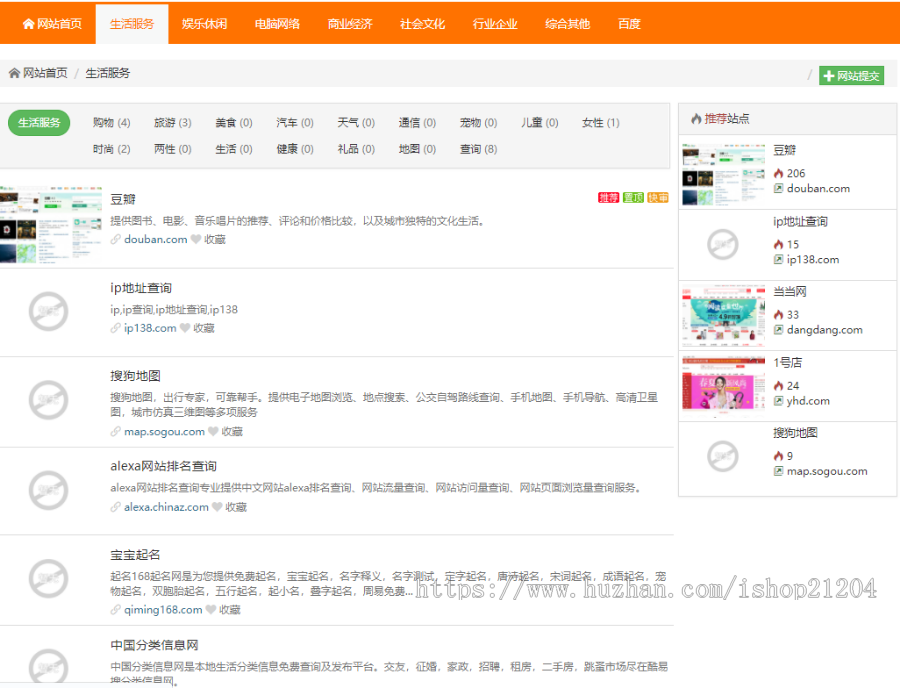The width and height of the screenshot is (900, 688).
Task: Open 搜狗地图 title in 推荐站点 sidebar
Action: point(796,433)
